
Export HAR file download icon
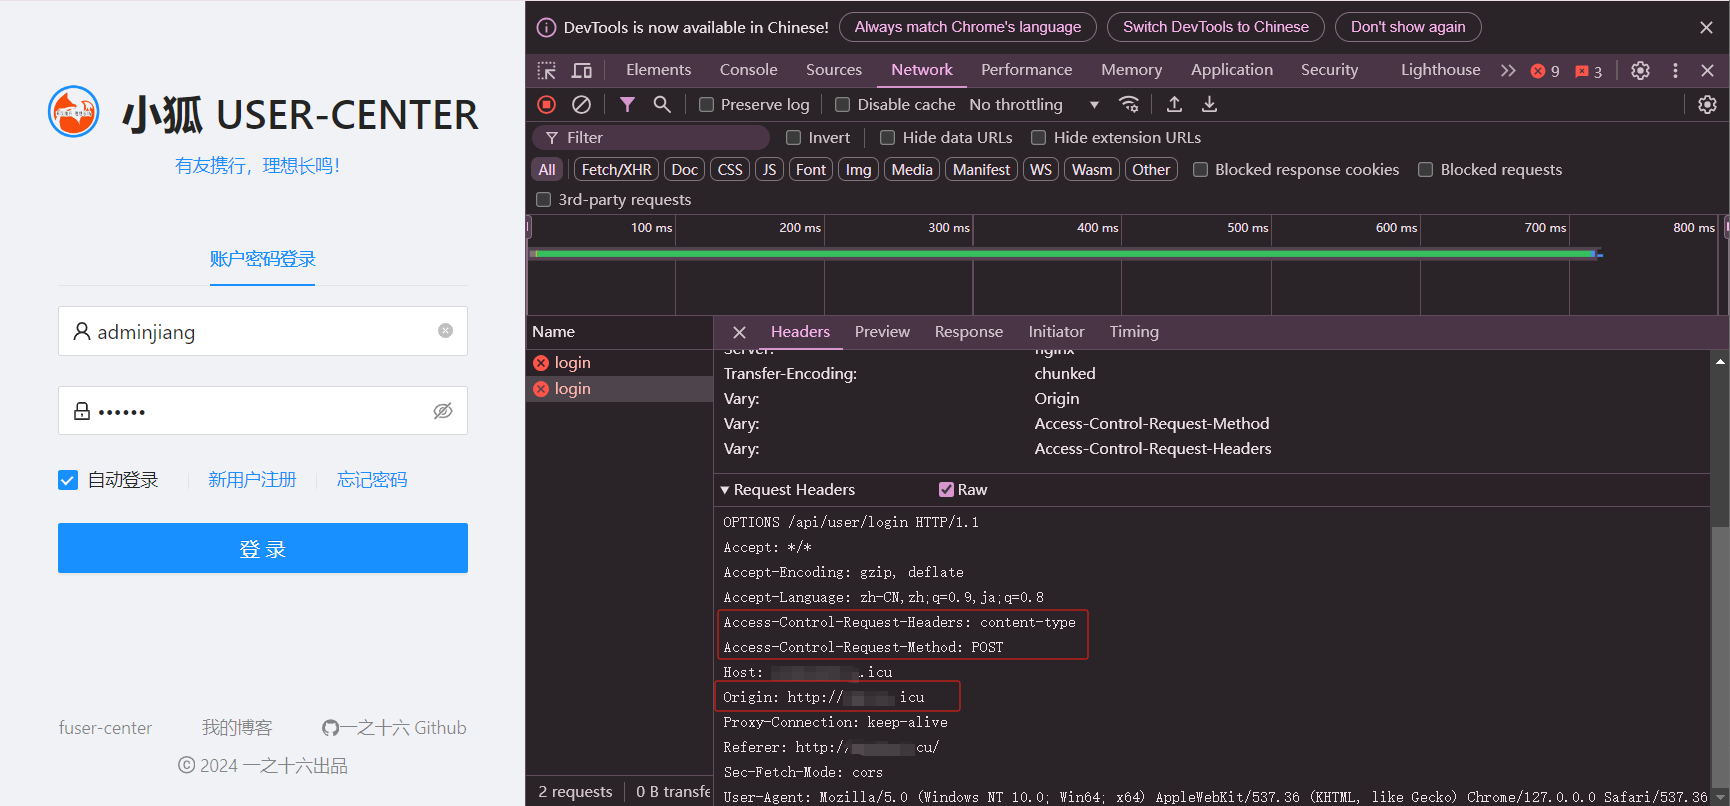pyautogui.click(x=1209, y=104)
